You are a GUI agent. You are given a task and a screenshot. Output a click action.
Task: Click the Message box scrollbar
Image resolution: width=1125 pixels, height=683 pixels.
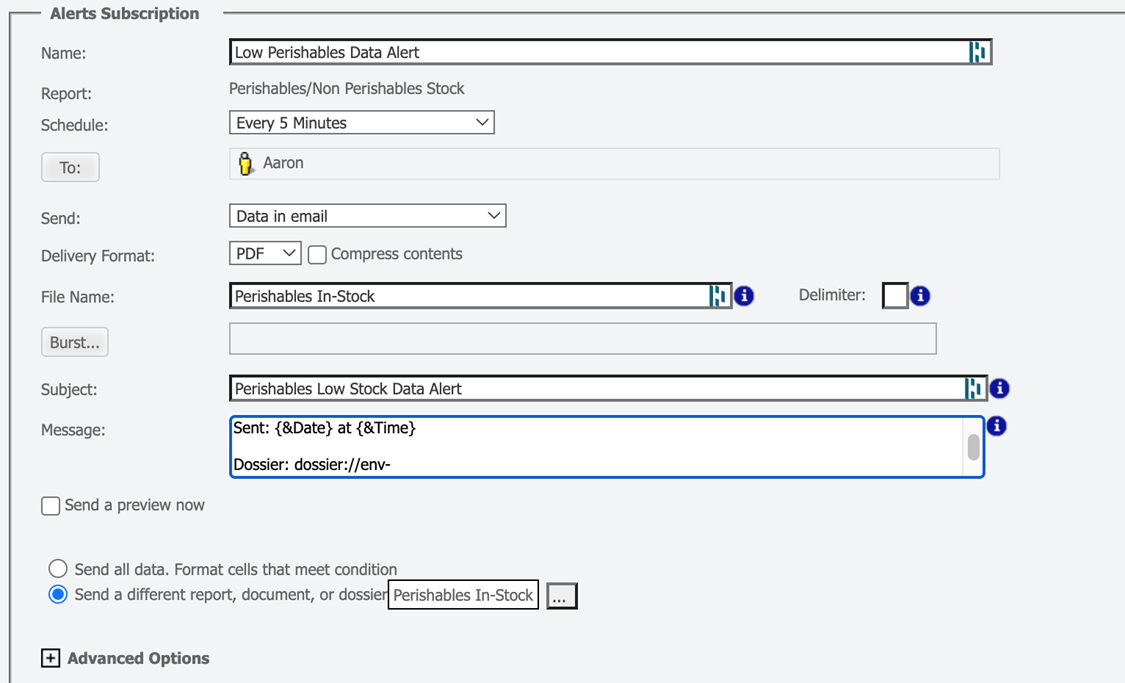point(973,447)
